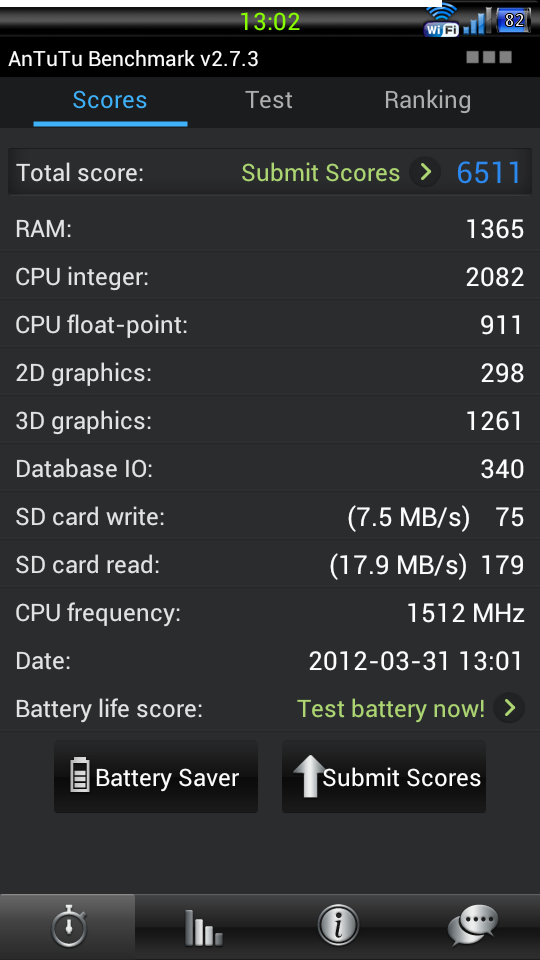Screen dimensions: 540x960
Task: Tap the green Submit Scores link text
Action: [x=320, y=173]
